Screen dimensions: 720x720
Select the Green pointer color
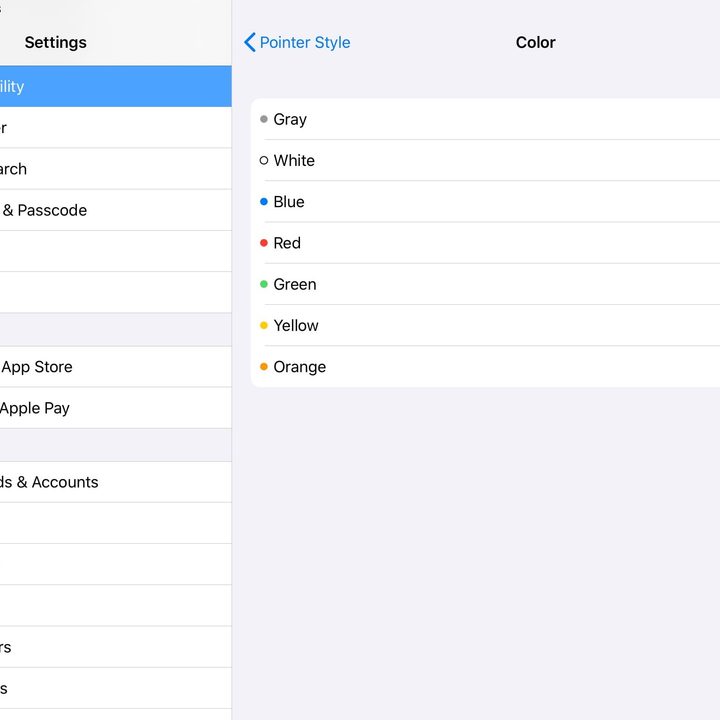[485, 284]
